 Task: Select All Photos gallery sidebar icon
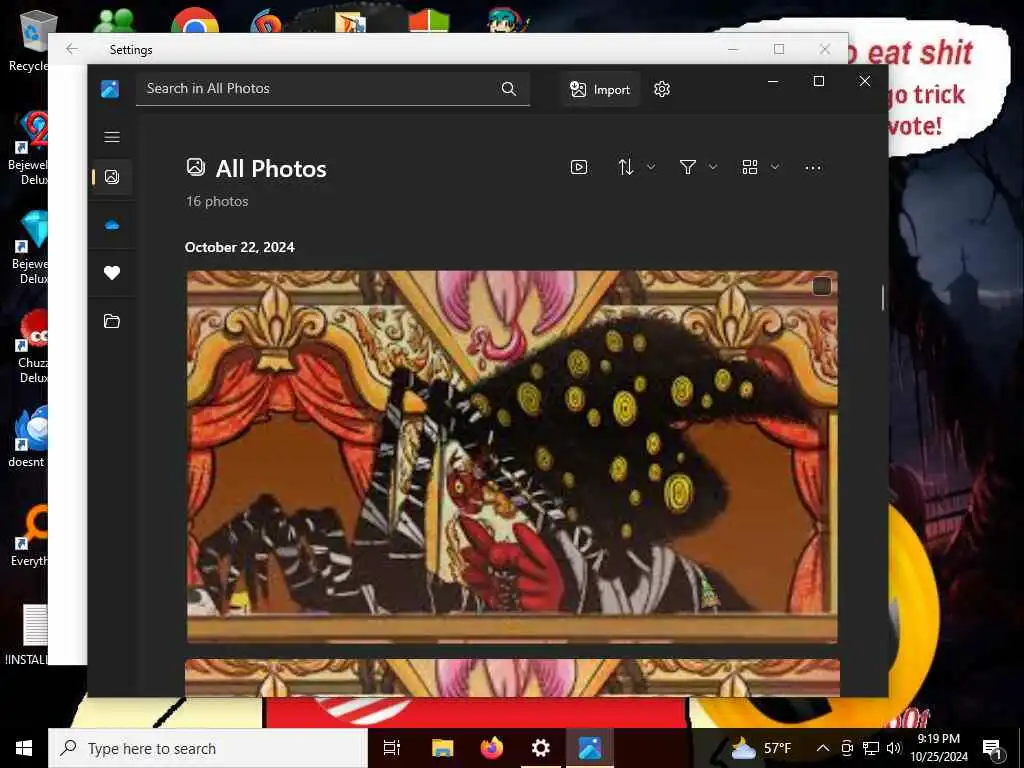tap(112, 177)
